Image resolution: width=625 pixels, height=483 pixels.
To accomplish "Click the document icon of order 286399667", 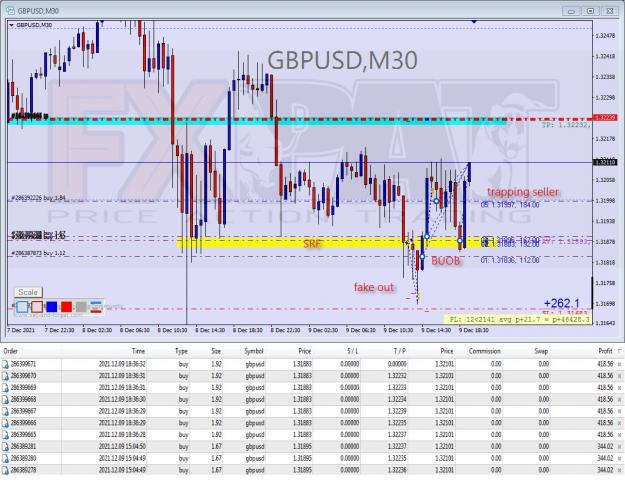I will tap(5, 411).
